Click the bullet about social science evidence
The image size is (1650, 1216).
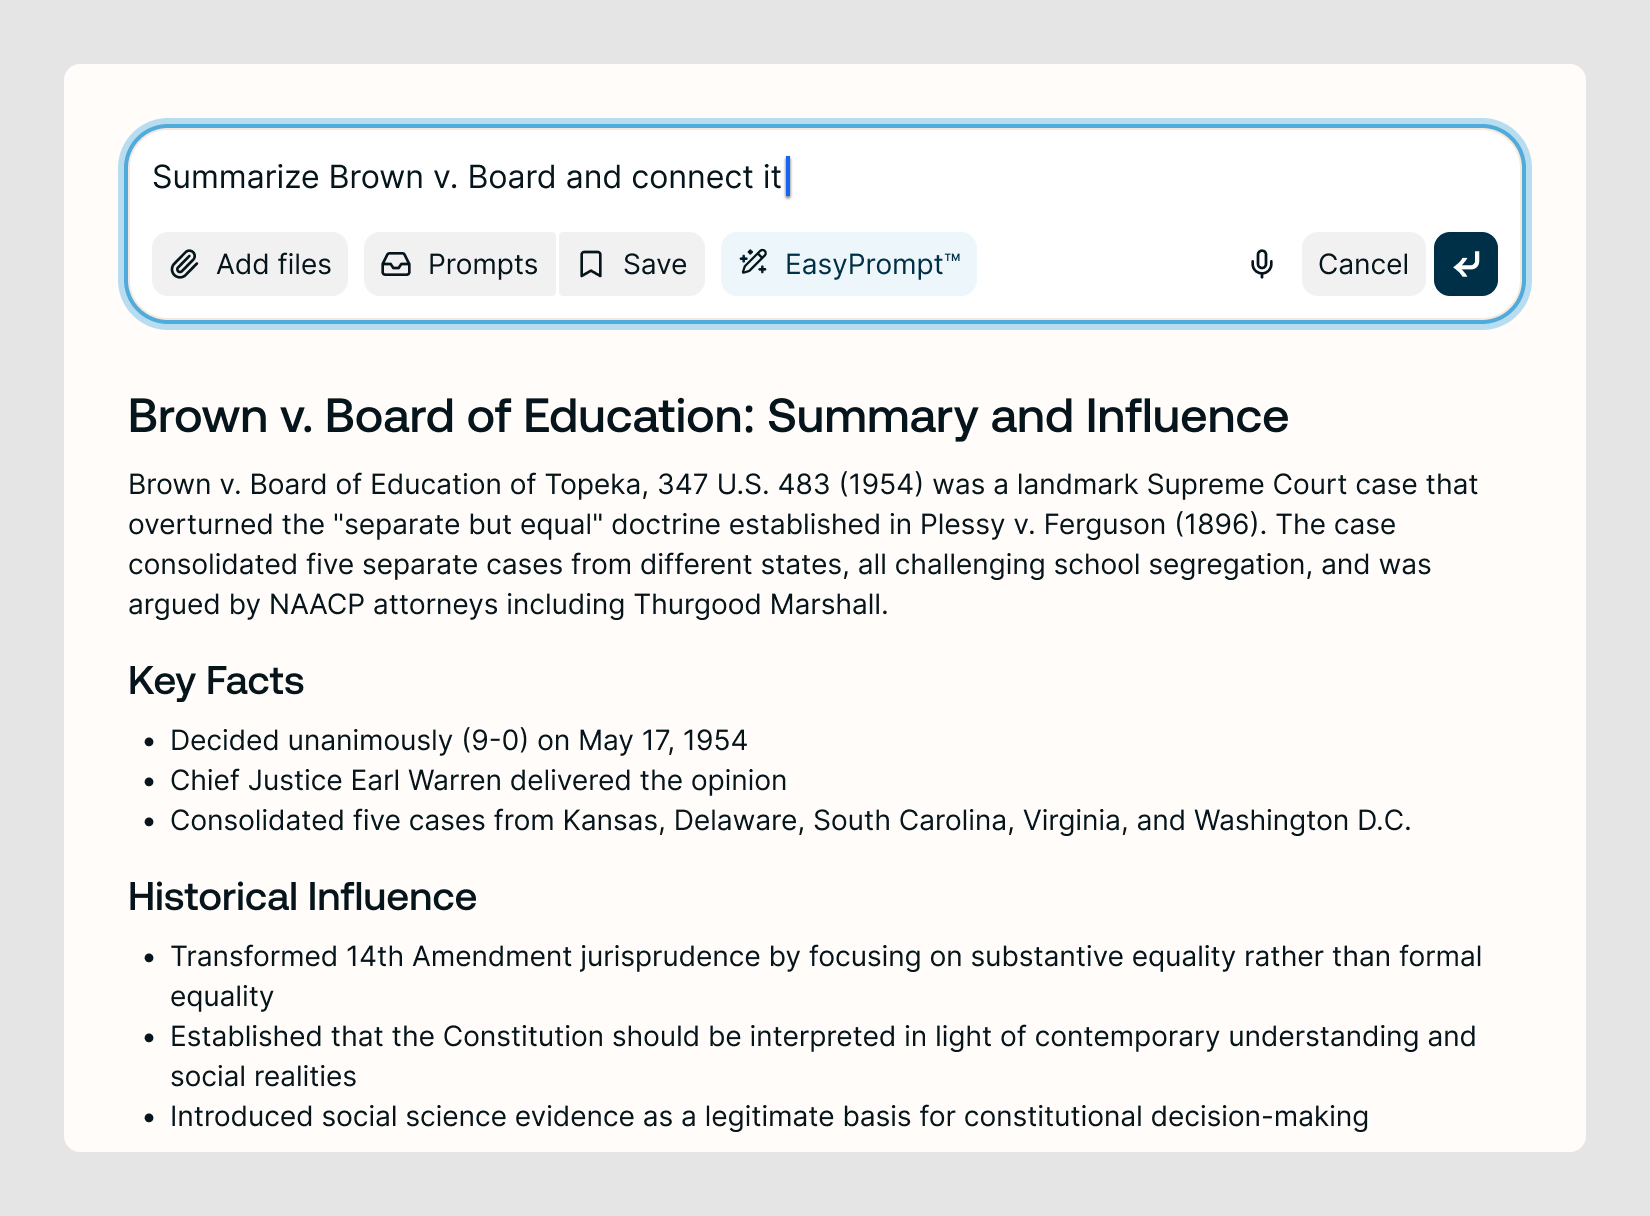click(x=769, y=1116)
